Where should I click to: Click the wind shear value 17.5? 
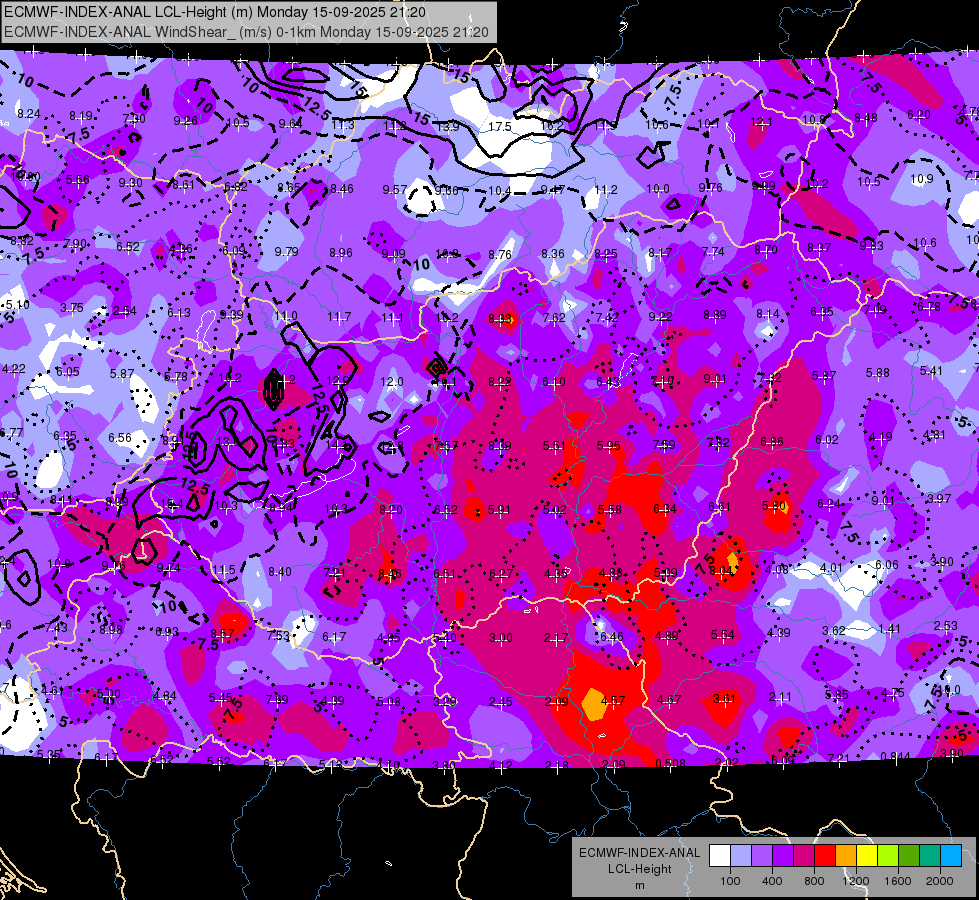[499, 127]
